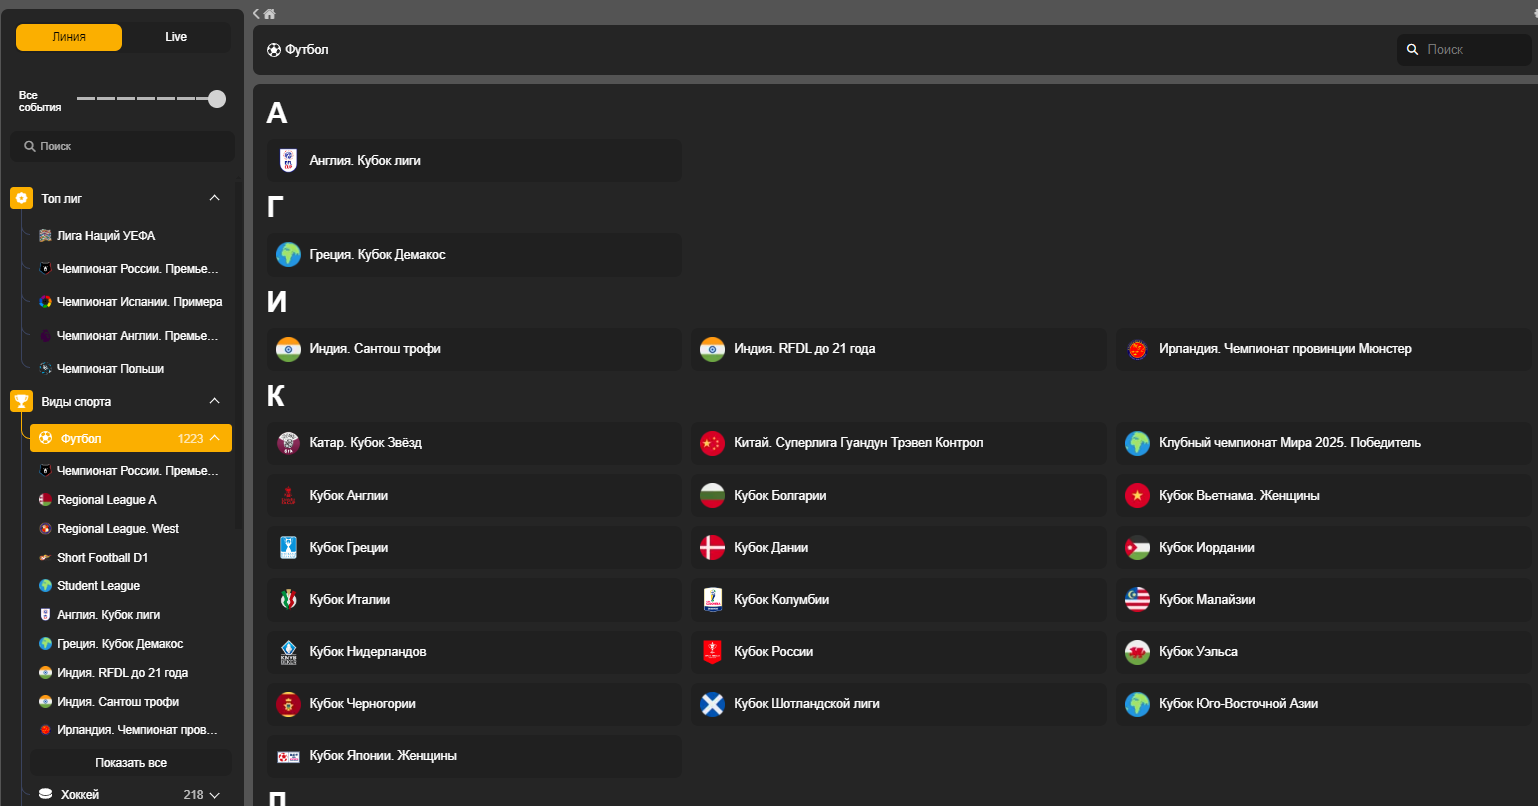
Task: Open Лига Наций УЕФА in top leagues
Action: 106,236
